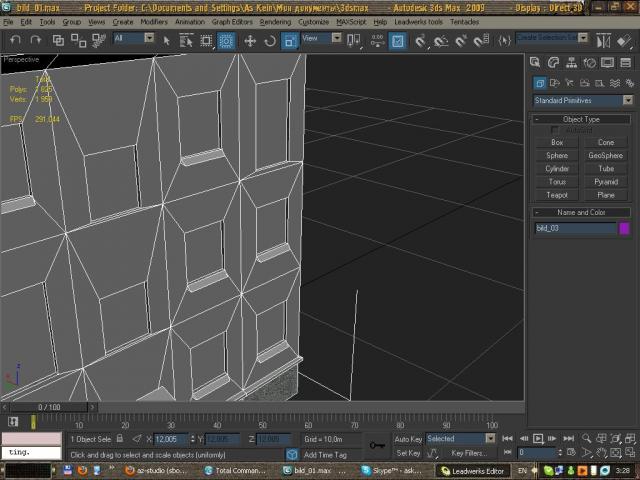The width and height of the screenshot is (640, 480).
Task: Open the Lights category icon
Action: click(568, 84)
